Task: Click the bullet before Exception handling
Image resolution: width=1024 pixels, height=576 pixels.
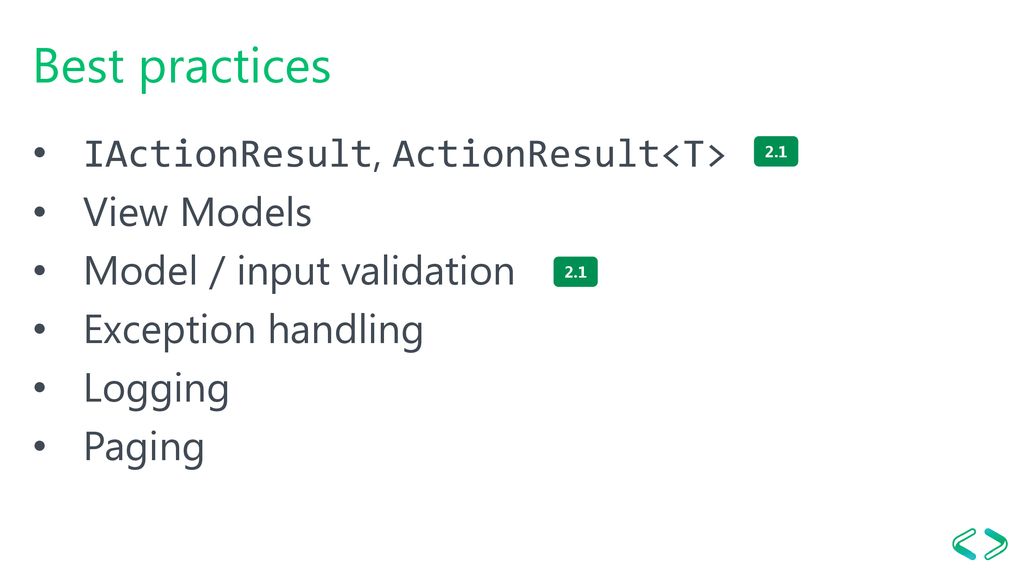Action: tap(40, 329)
